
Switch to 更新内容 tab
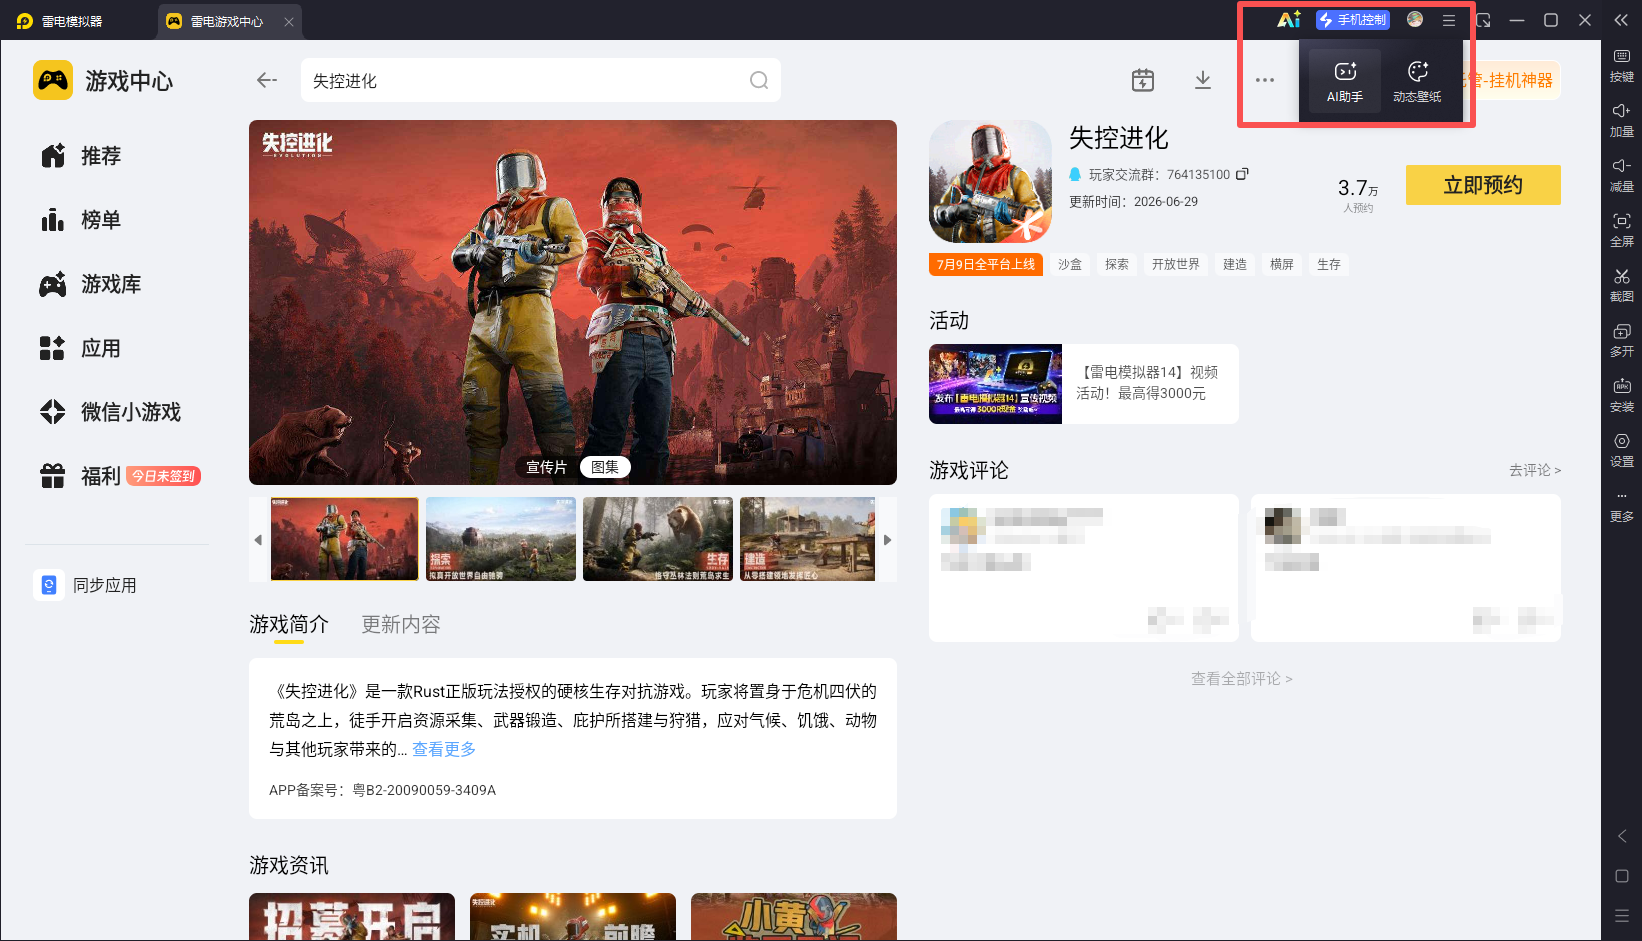coord(401,625)
